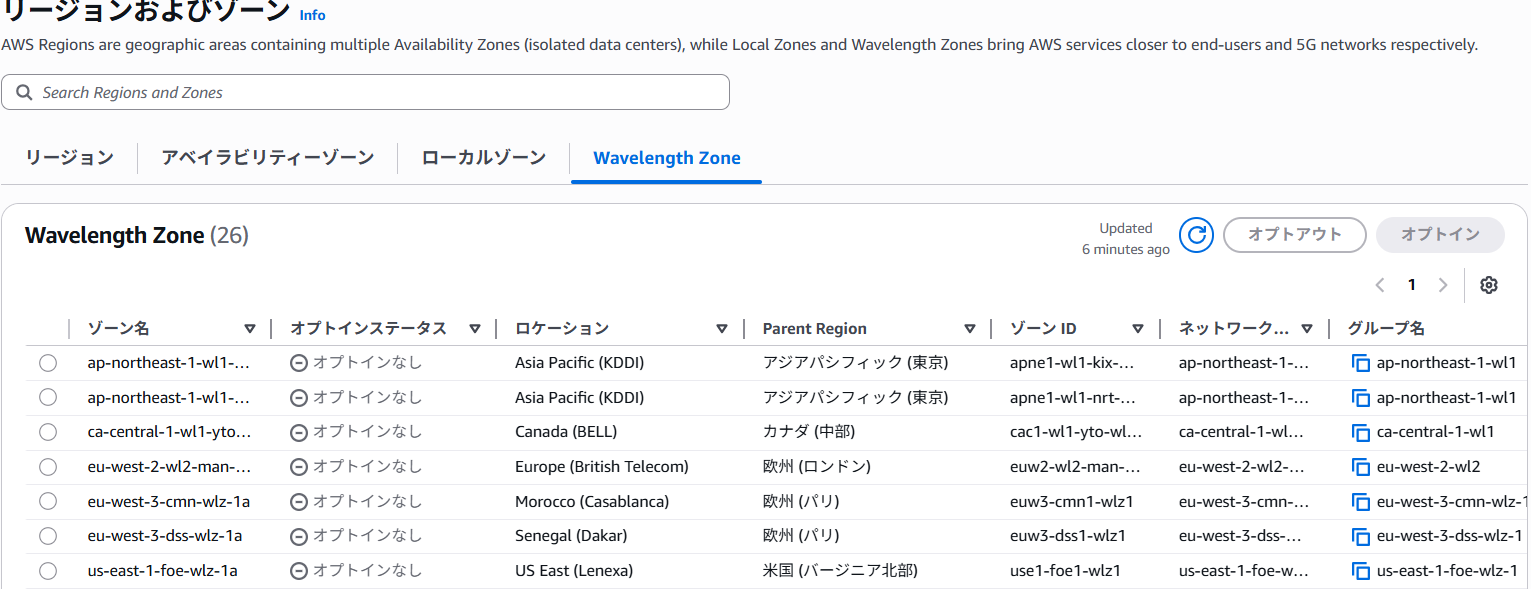
Task: Sort by ゾーン名 column arrow
Action: click(x=250, y=329)
